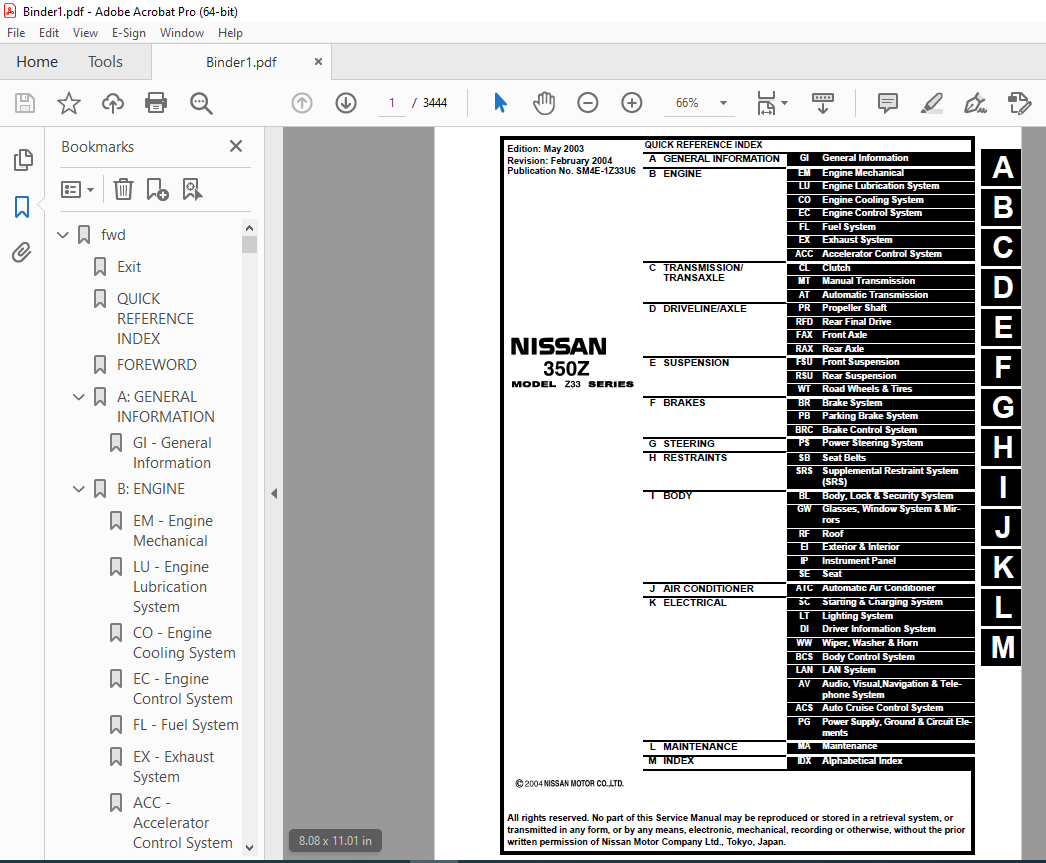1046x863 pixels.
Task: Add a new bookmark icon
Action: pyautogui.click(x=157, y=189)
